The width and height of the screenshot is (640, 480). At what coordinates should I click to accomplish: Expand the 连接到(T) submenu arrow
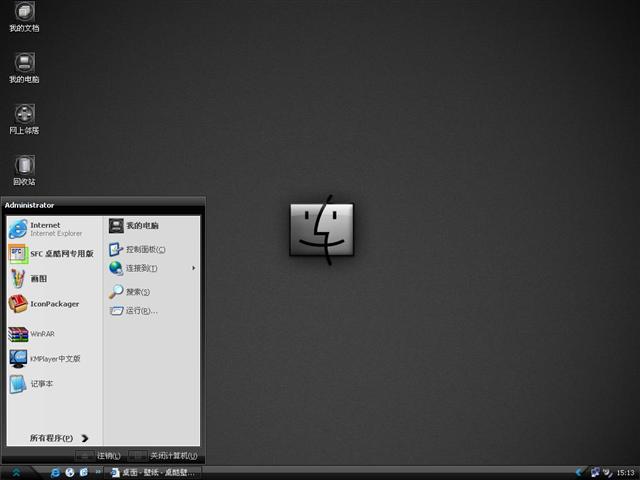pos(194,268)
